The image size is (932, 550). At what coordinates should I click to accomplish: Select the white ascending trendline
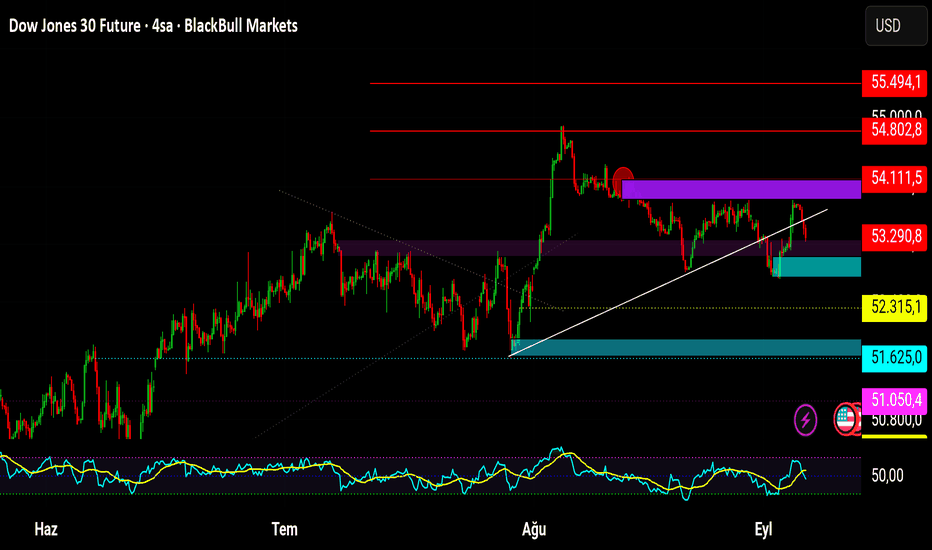[x=668, y=283]
